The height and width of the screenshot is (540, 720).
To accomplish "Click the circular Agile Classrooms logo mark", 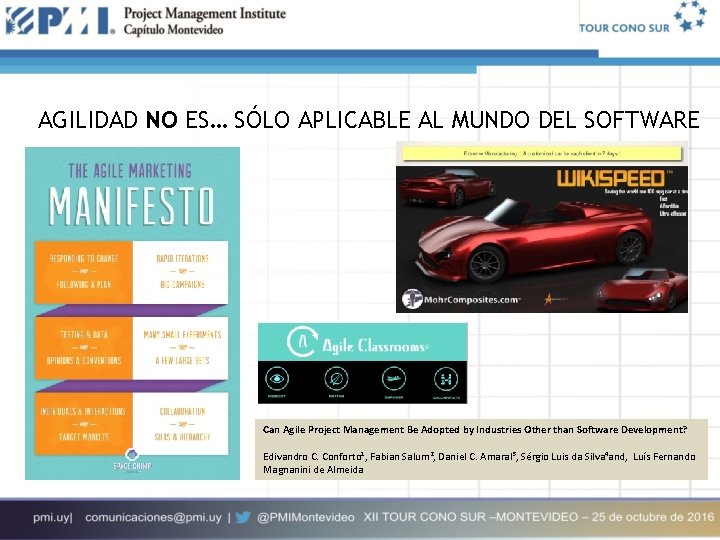I will 302,342.
